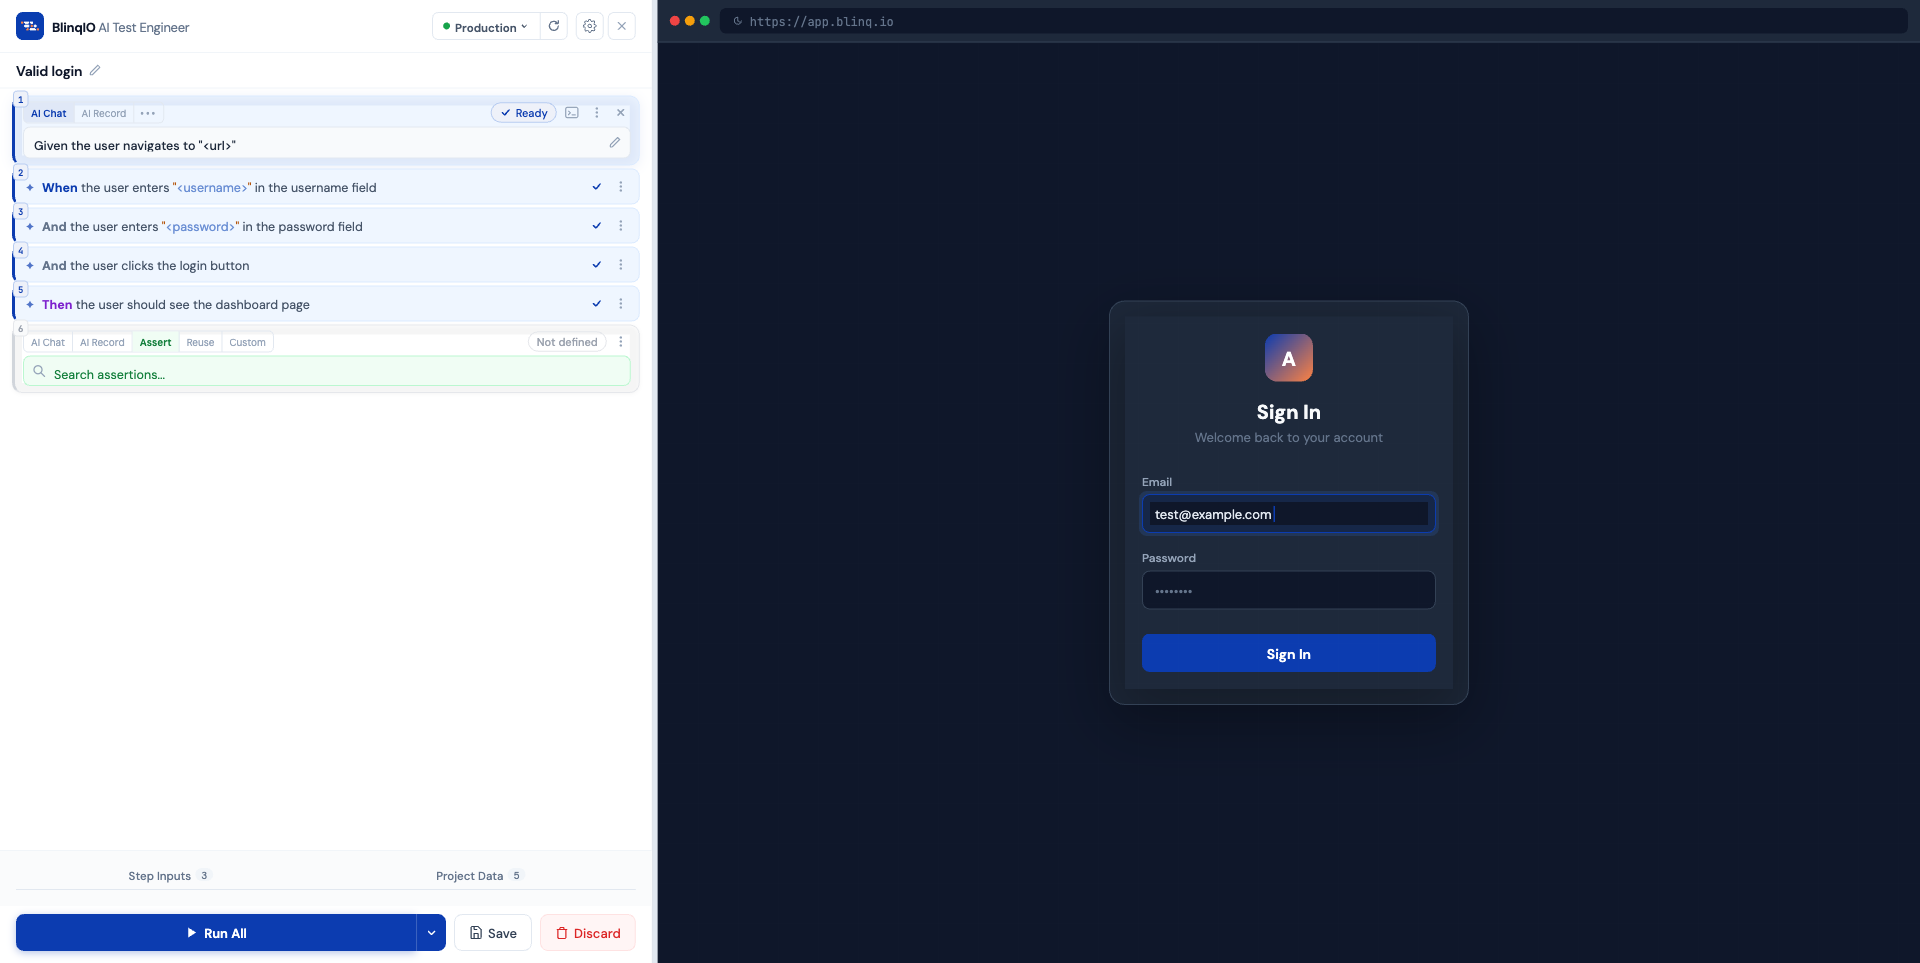Click the Ready status badge on step 1
1920x963 pixels.
coord(523,113)
